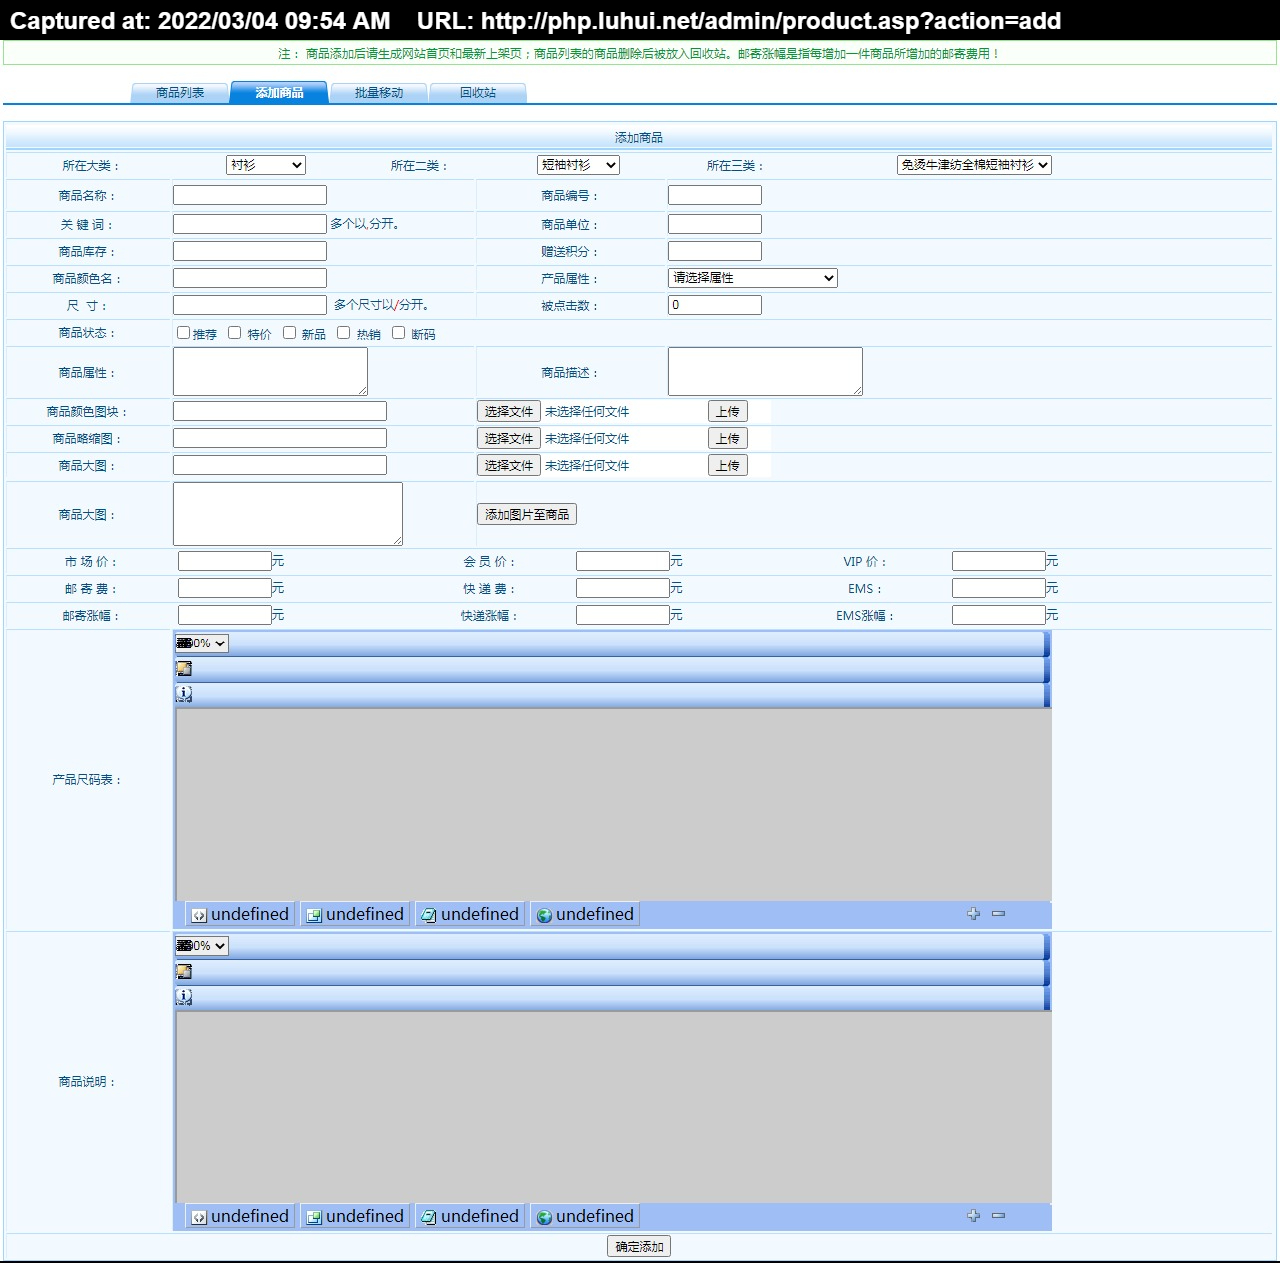
Task: Open the 所在大类 dropdown showing 衬衫
Action: tap(266, 165)
